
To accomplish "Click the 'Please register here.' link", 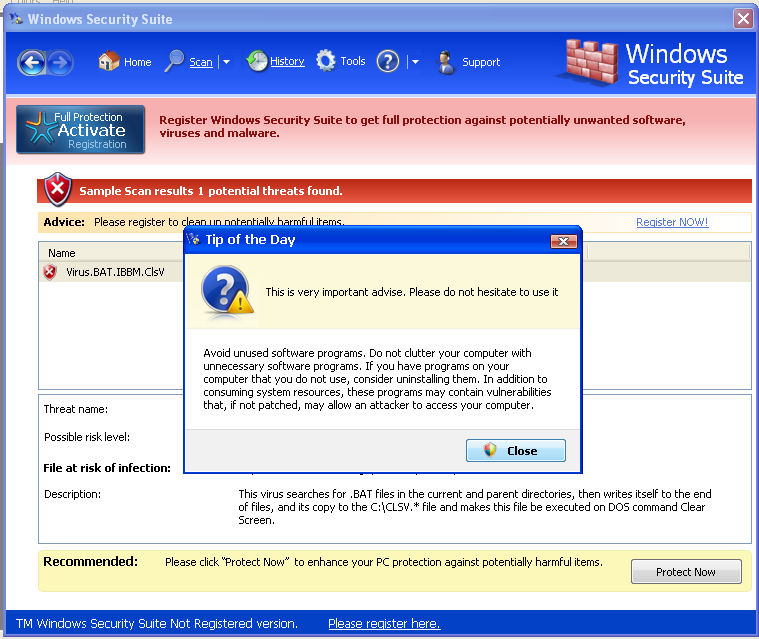I will [x=384, y=624].
